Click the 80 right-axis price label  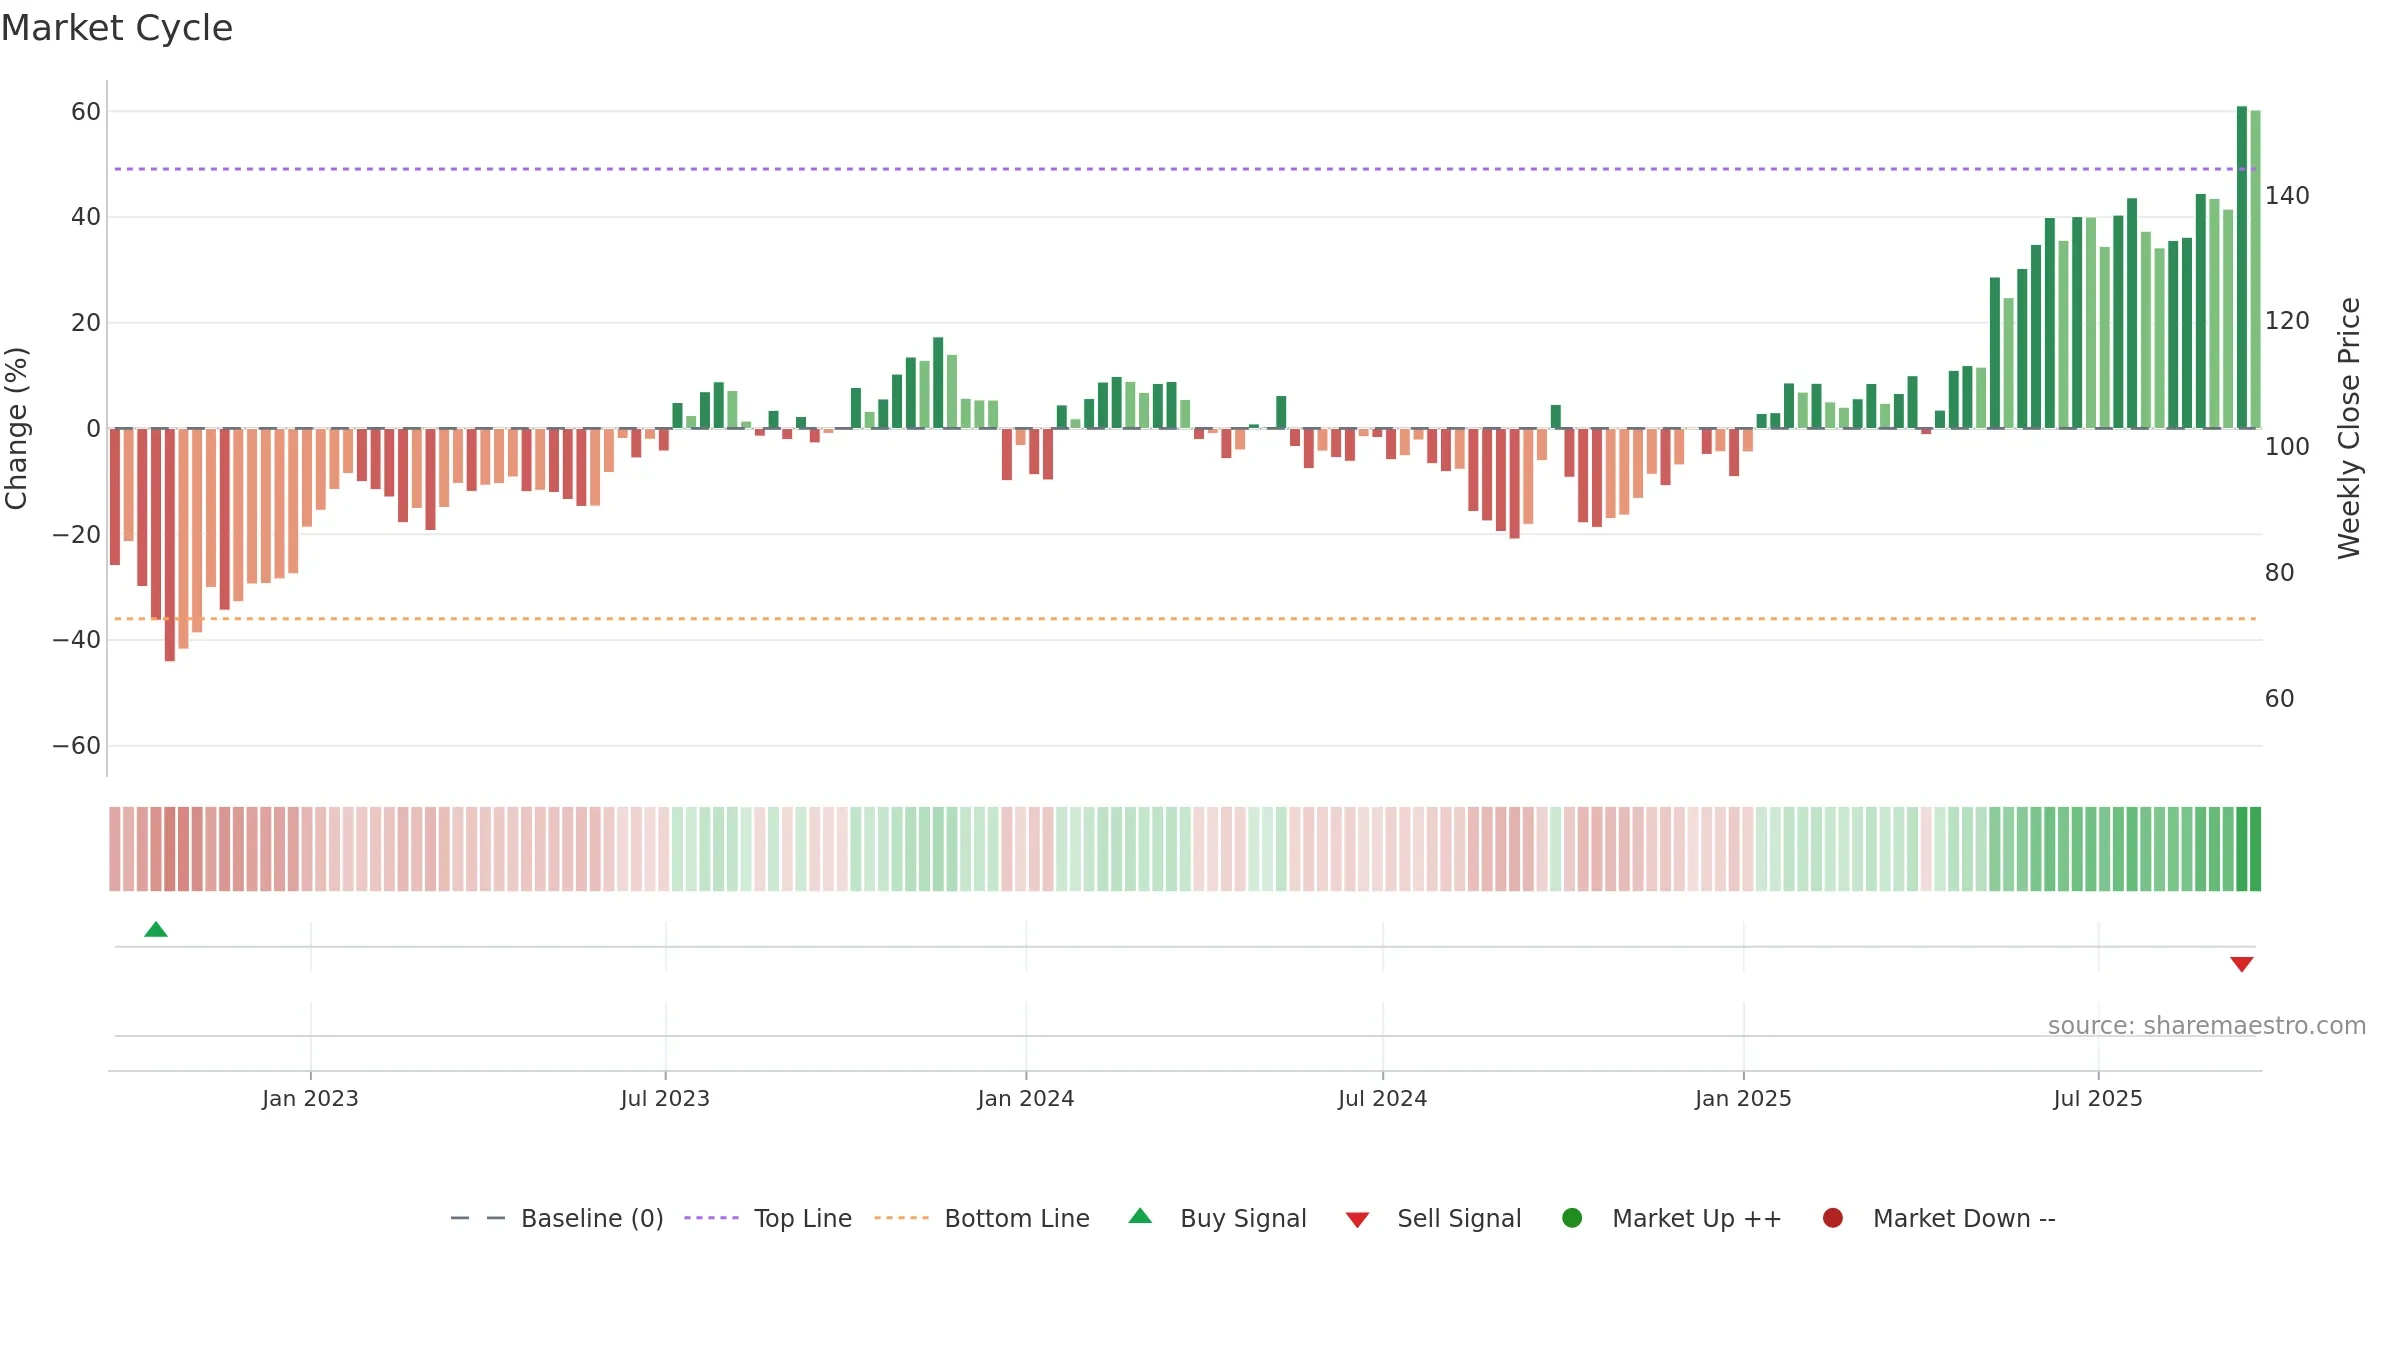point(2279,573)
